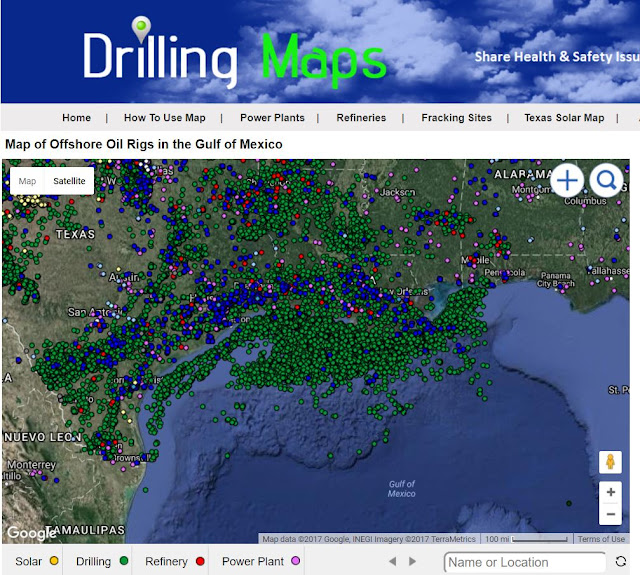Click the 100 mi scale control
The image size is (640, 575).
(527, 539)
